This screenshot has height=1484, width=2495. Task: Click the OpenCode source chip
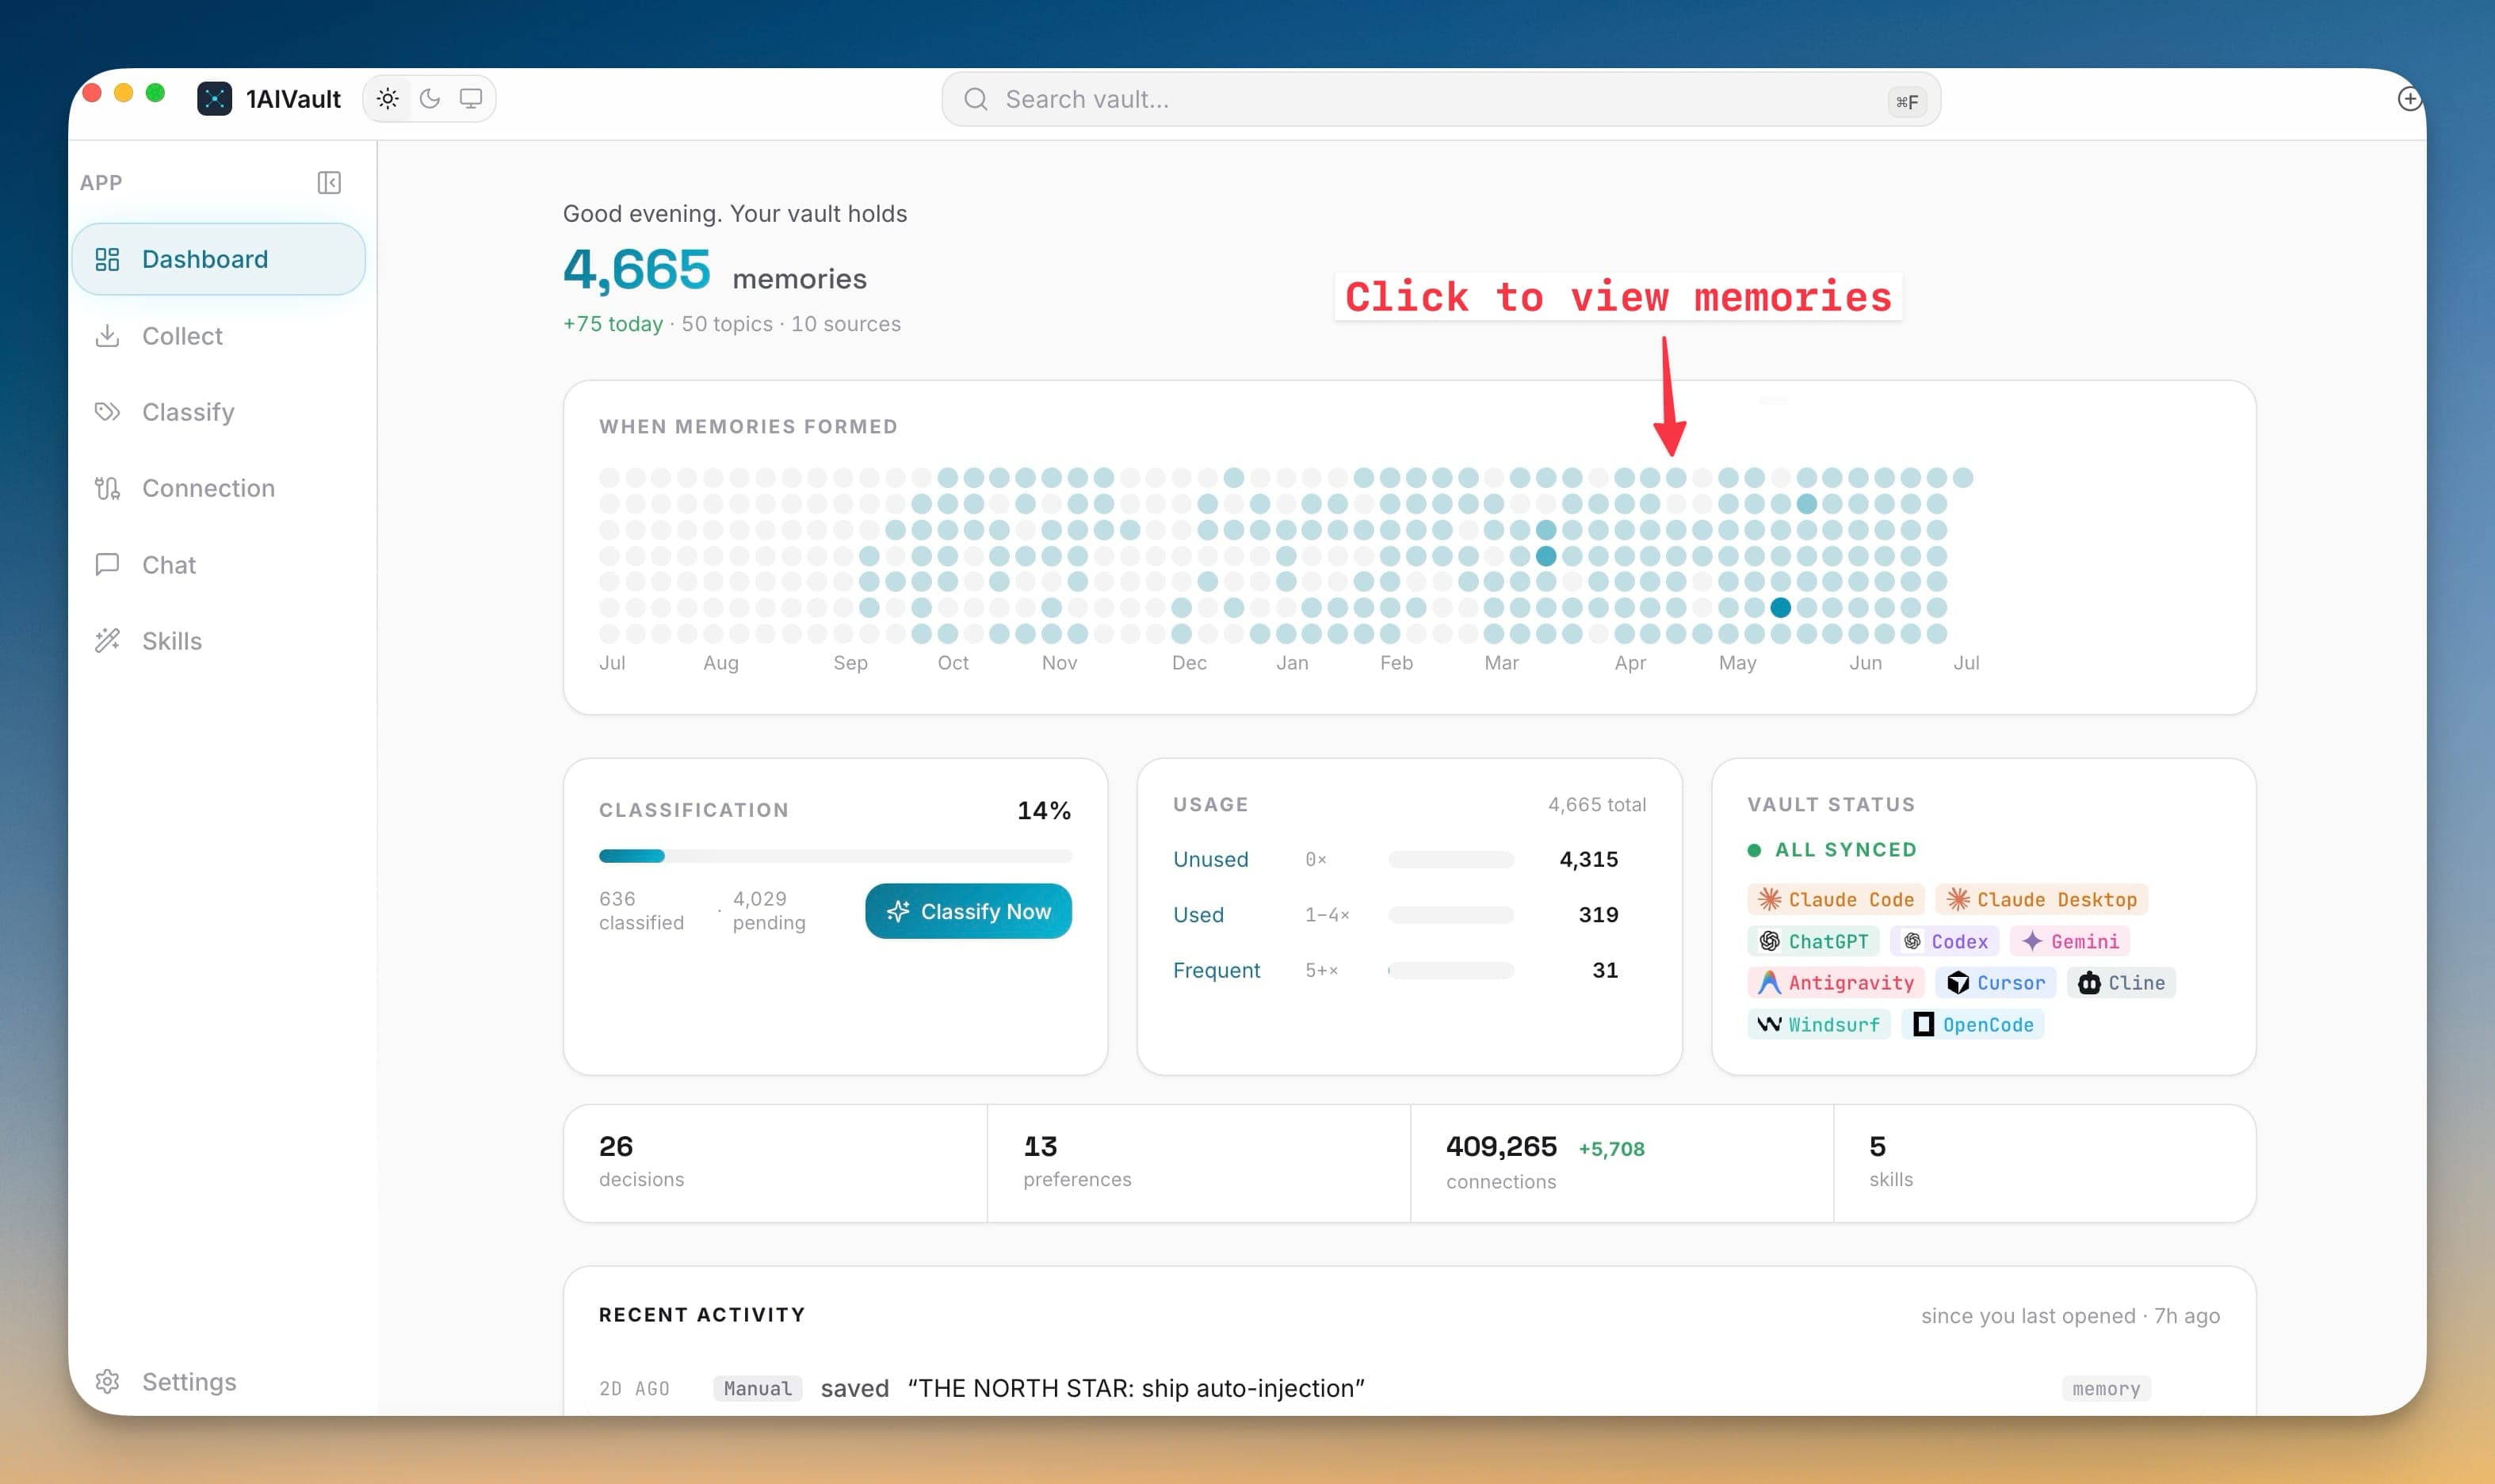1973,1024
